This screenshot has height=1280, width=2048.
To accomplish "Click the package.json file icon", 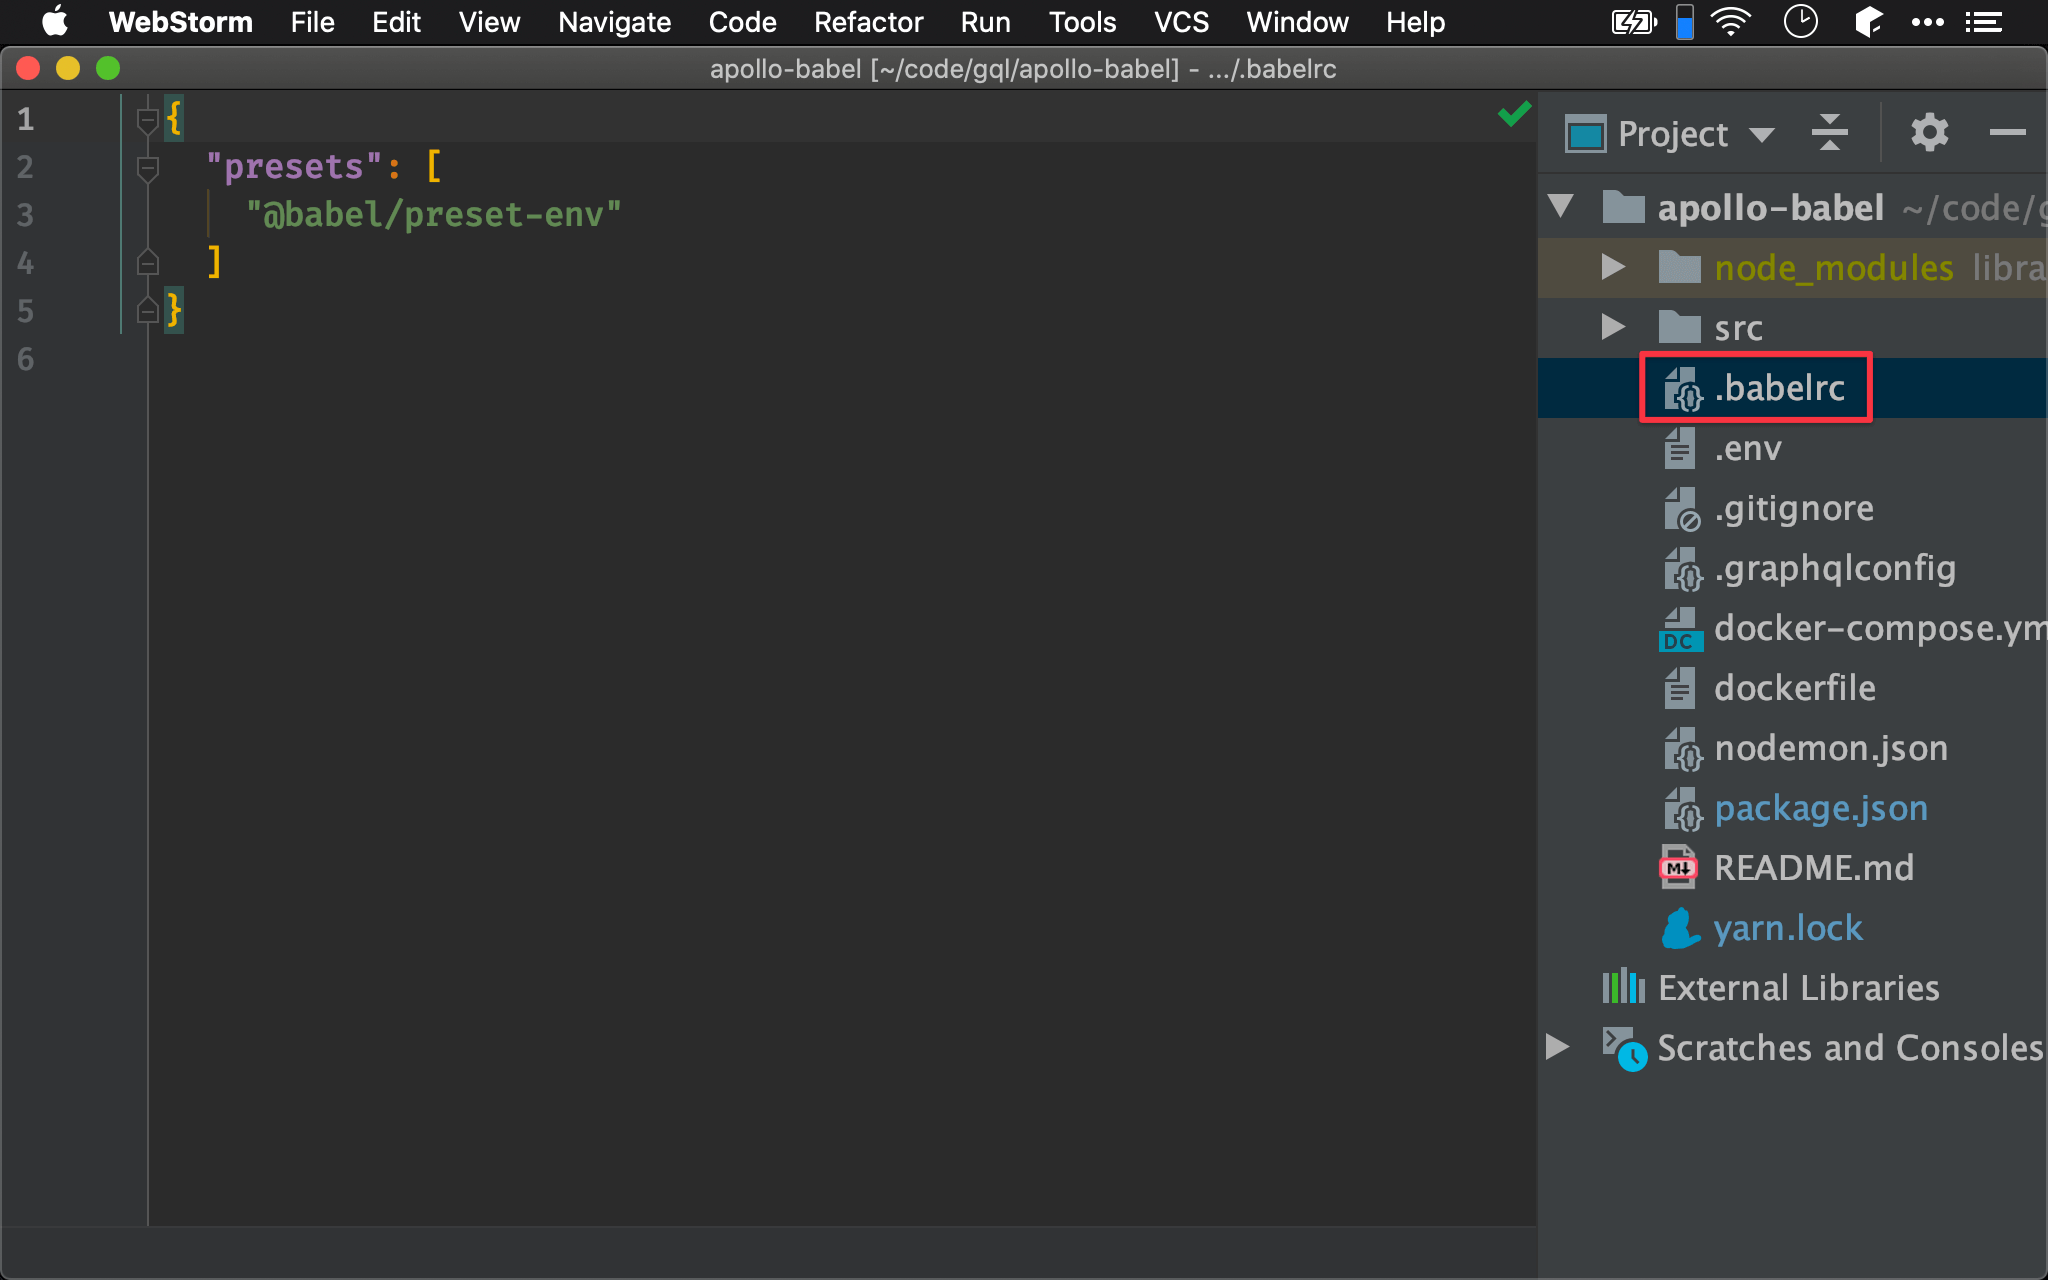I will point(1682,809).
